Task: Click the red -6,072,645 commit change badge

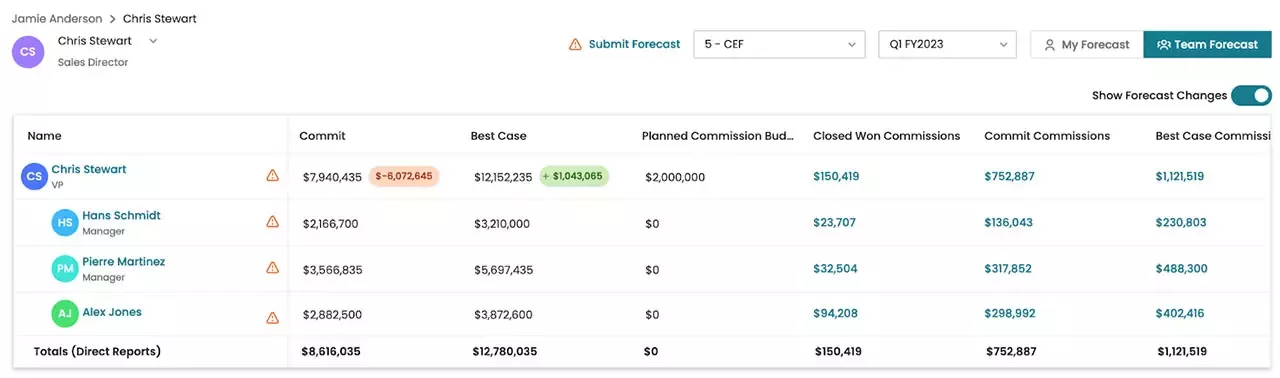Action: [x=404, y=176]
